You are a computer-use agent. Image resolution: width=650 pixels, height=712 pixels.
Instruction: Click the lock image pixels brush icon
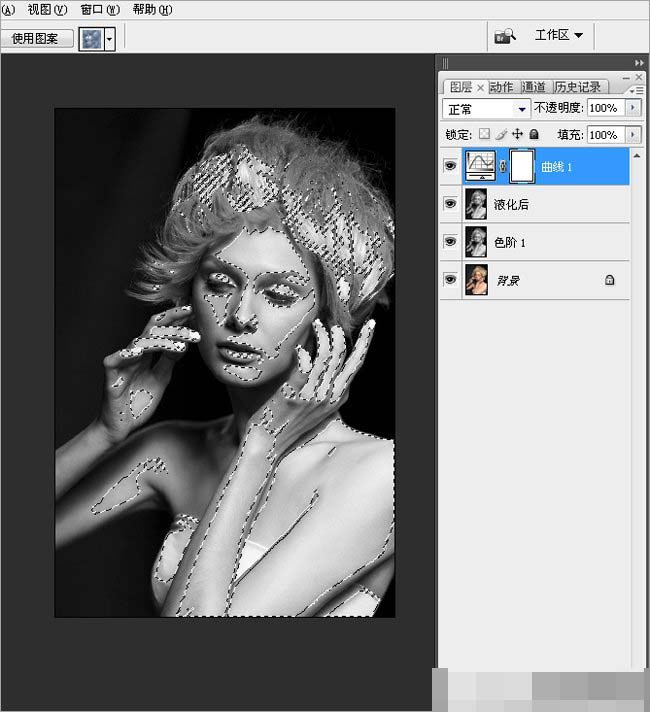tap(500, 134)
